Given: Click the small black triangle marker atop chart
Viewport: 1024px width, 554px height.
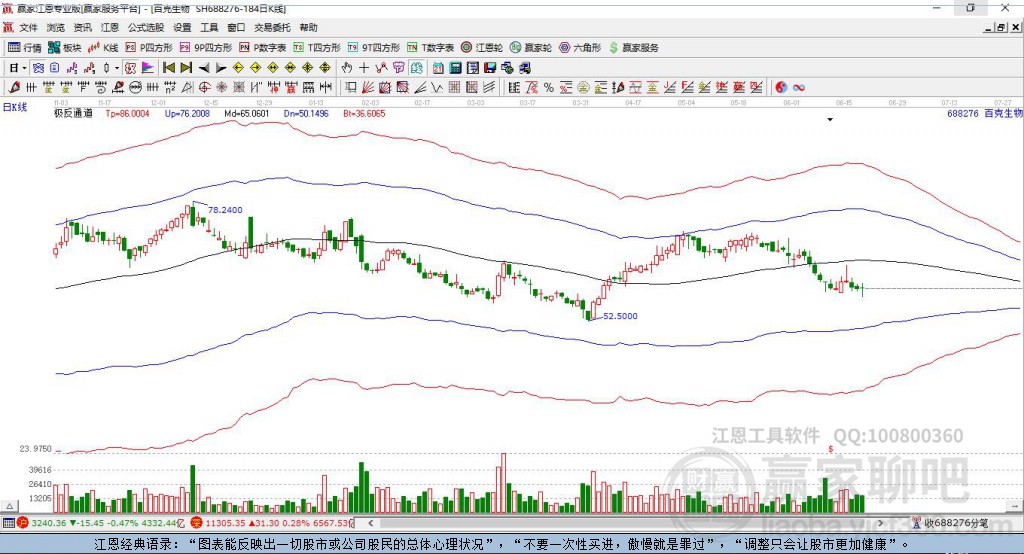Looking at the screenshot, I should coord(830,120).
